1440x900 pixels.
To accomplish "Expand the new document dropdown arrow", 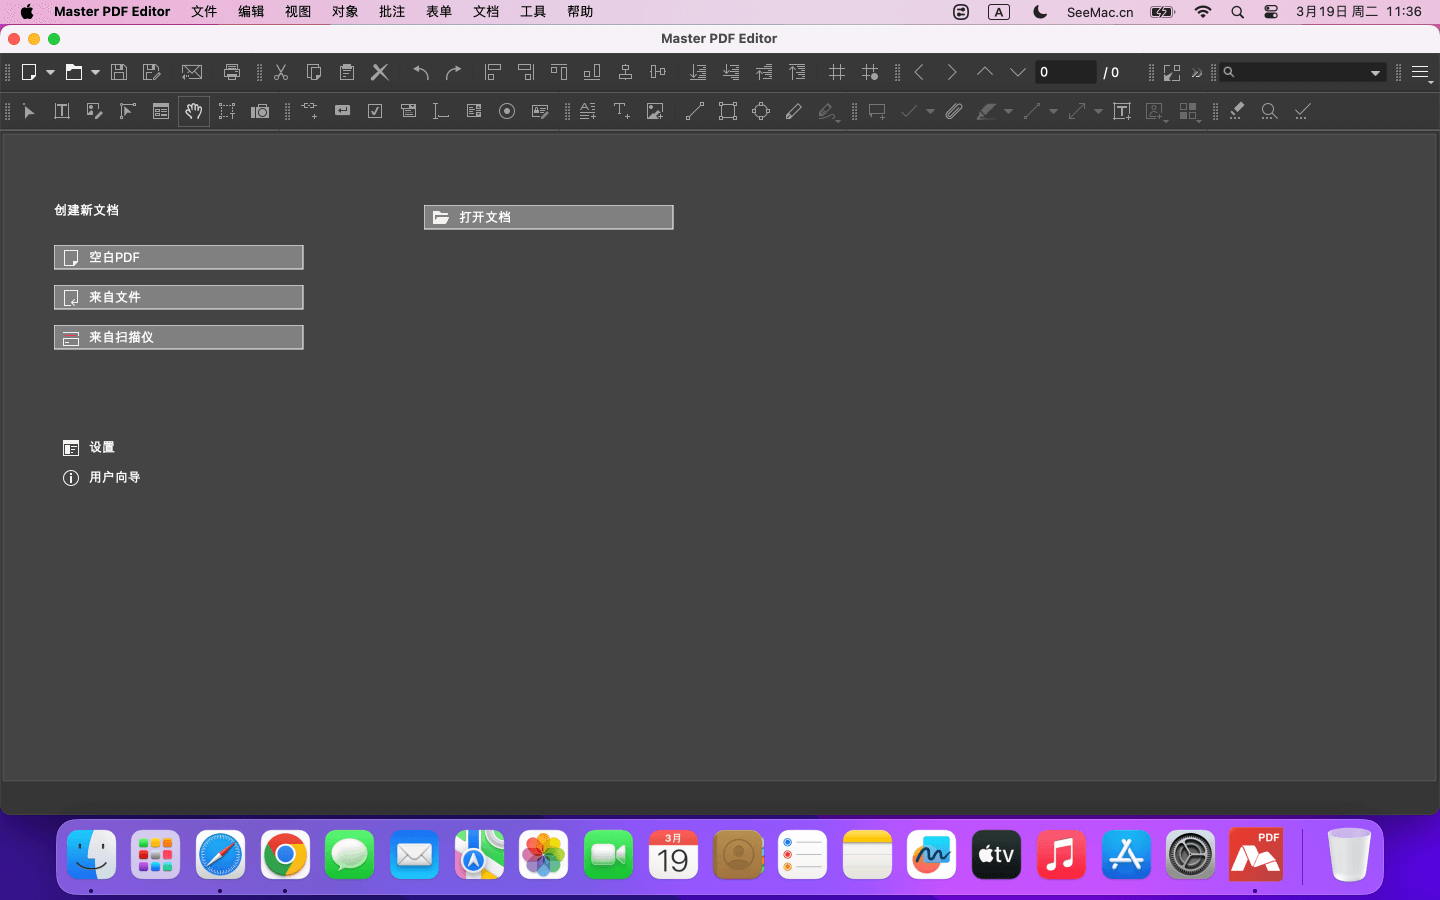I will [50, 72].
